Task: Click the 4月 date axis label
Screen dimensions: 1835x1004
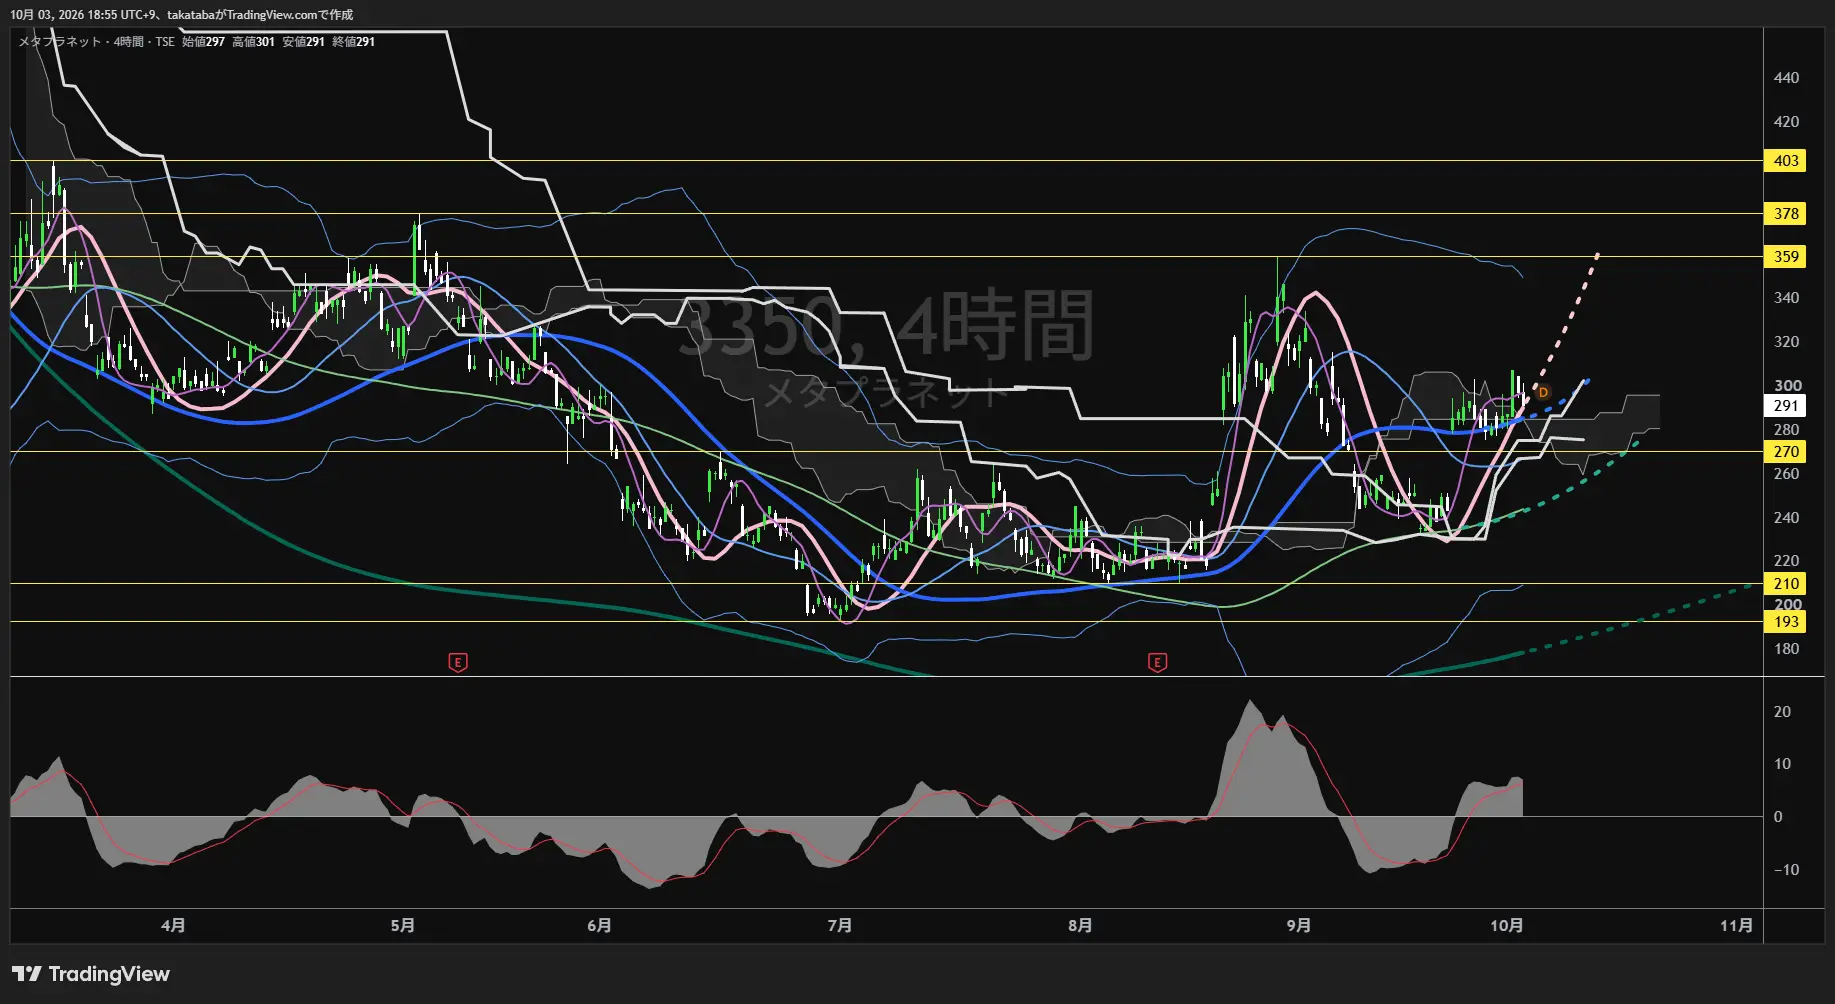Action: pos(173,925)
